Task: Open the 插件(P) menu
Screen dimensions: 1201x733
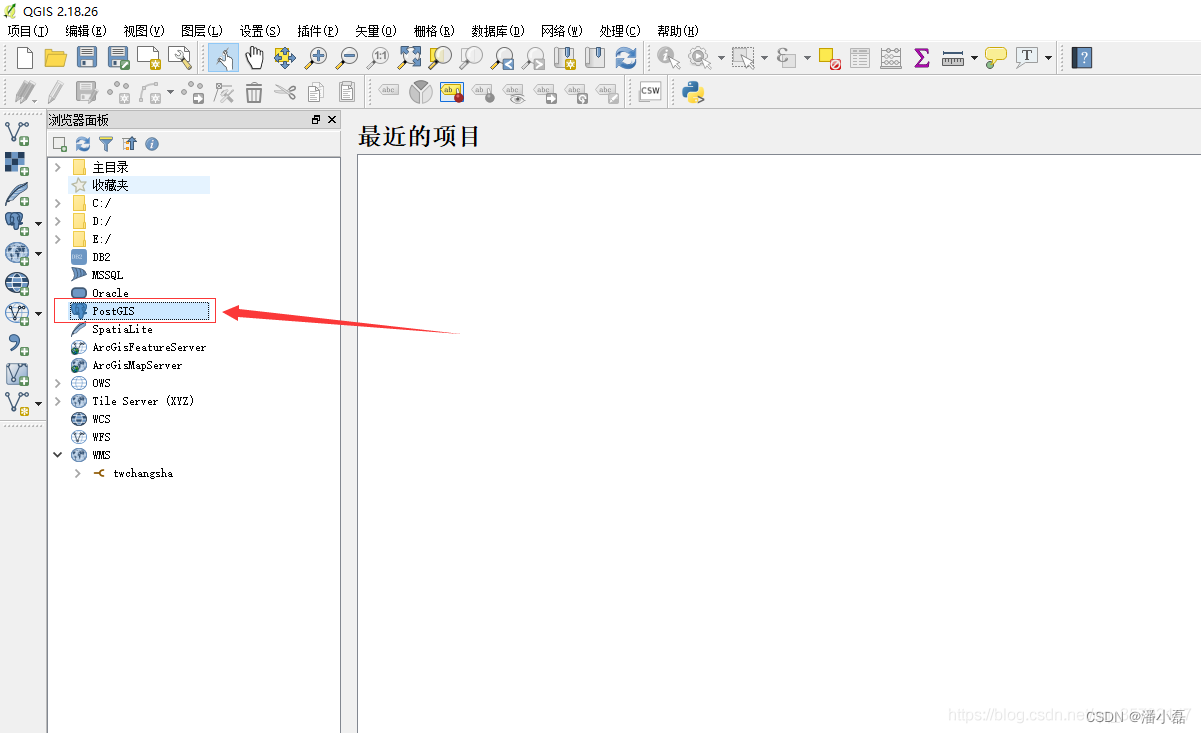Action: [317, 31]
